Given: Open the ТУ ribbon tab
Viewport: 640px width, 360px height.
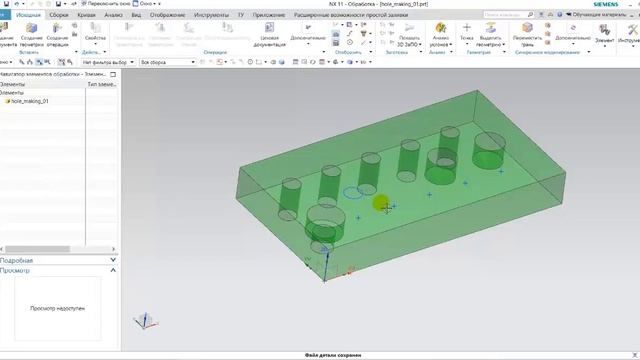Looking at the screenshot, I should (x=241, y=15).
